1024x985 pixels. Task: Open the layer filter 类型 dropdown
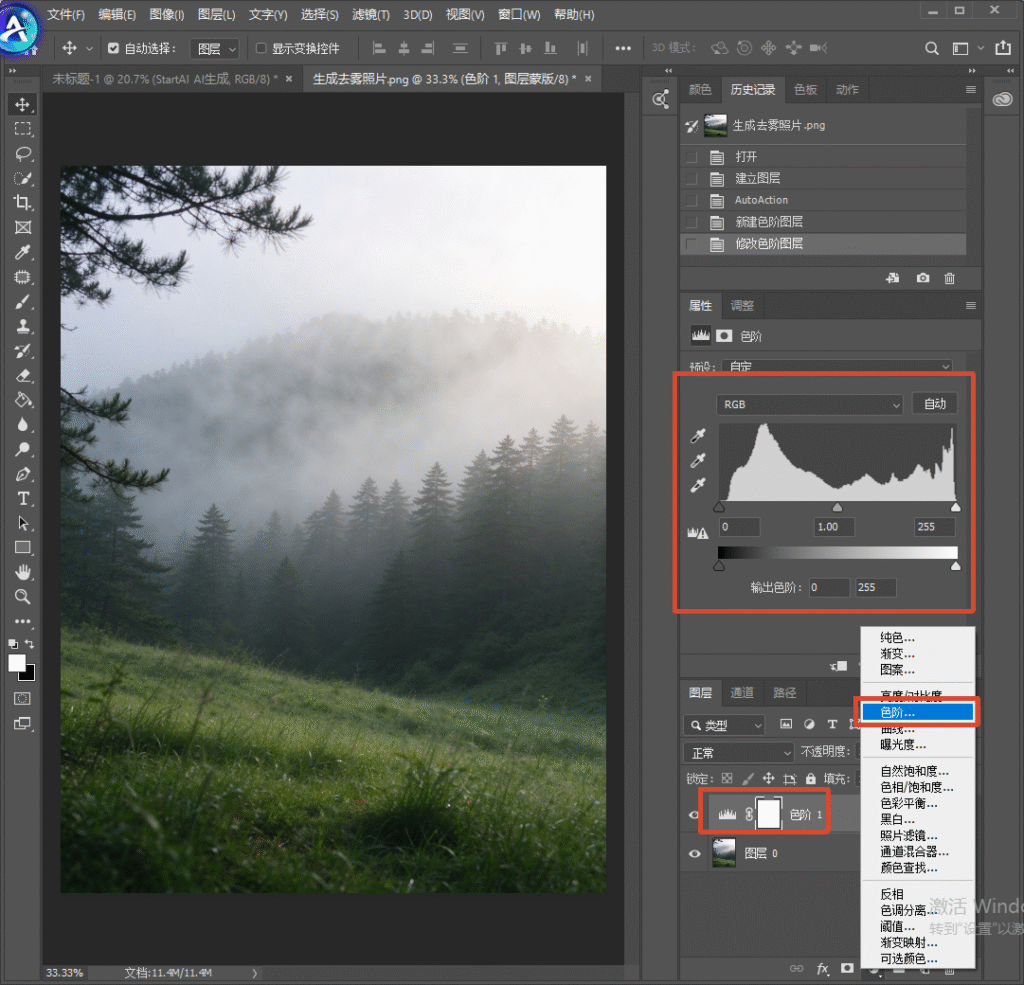pos(724,725)
